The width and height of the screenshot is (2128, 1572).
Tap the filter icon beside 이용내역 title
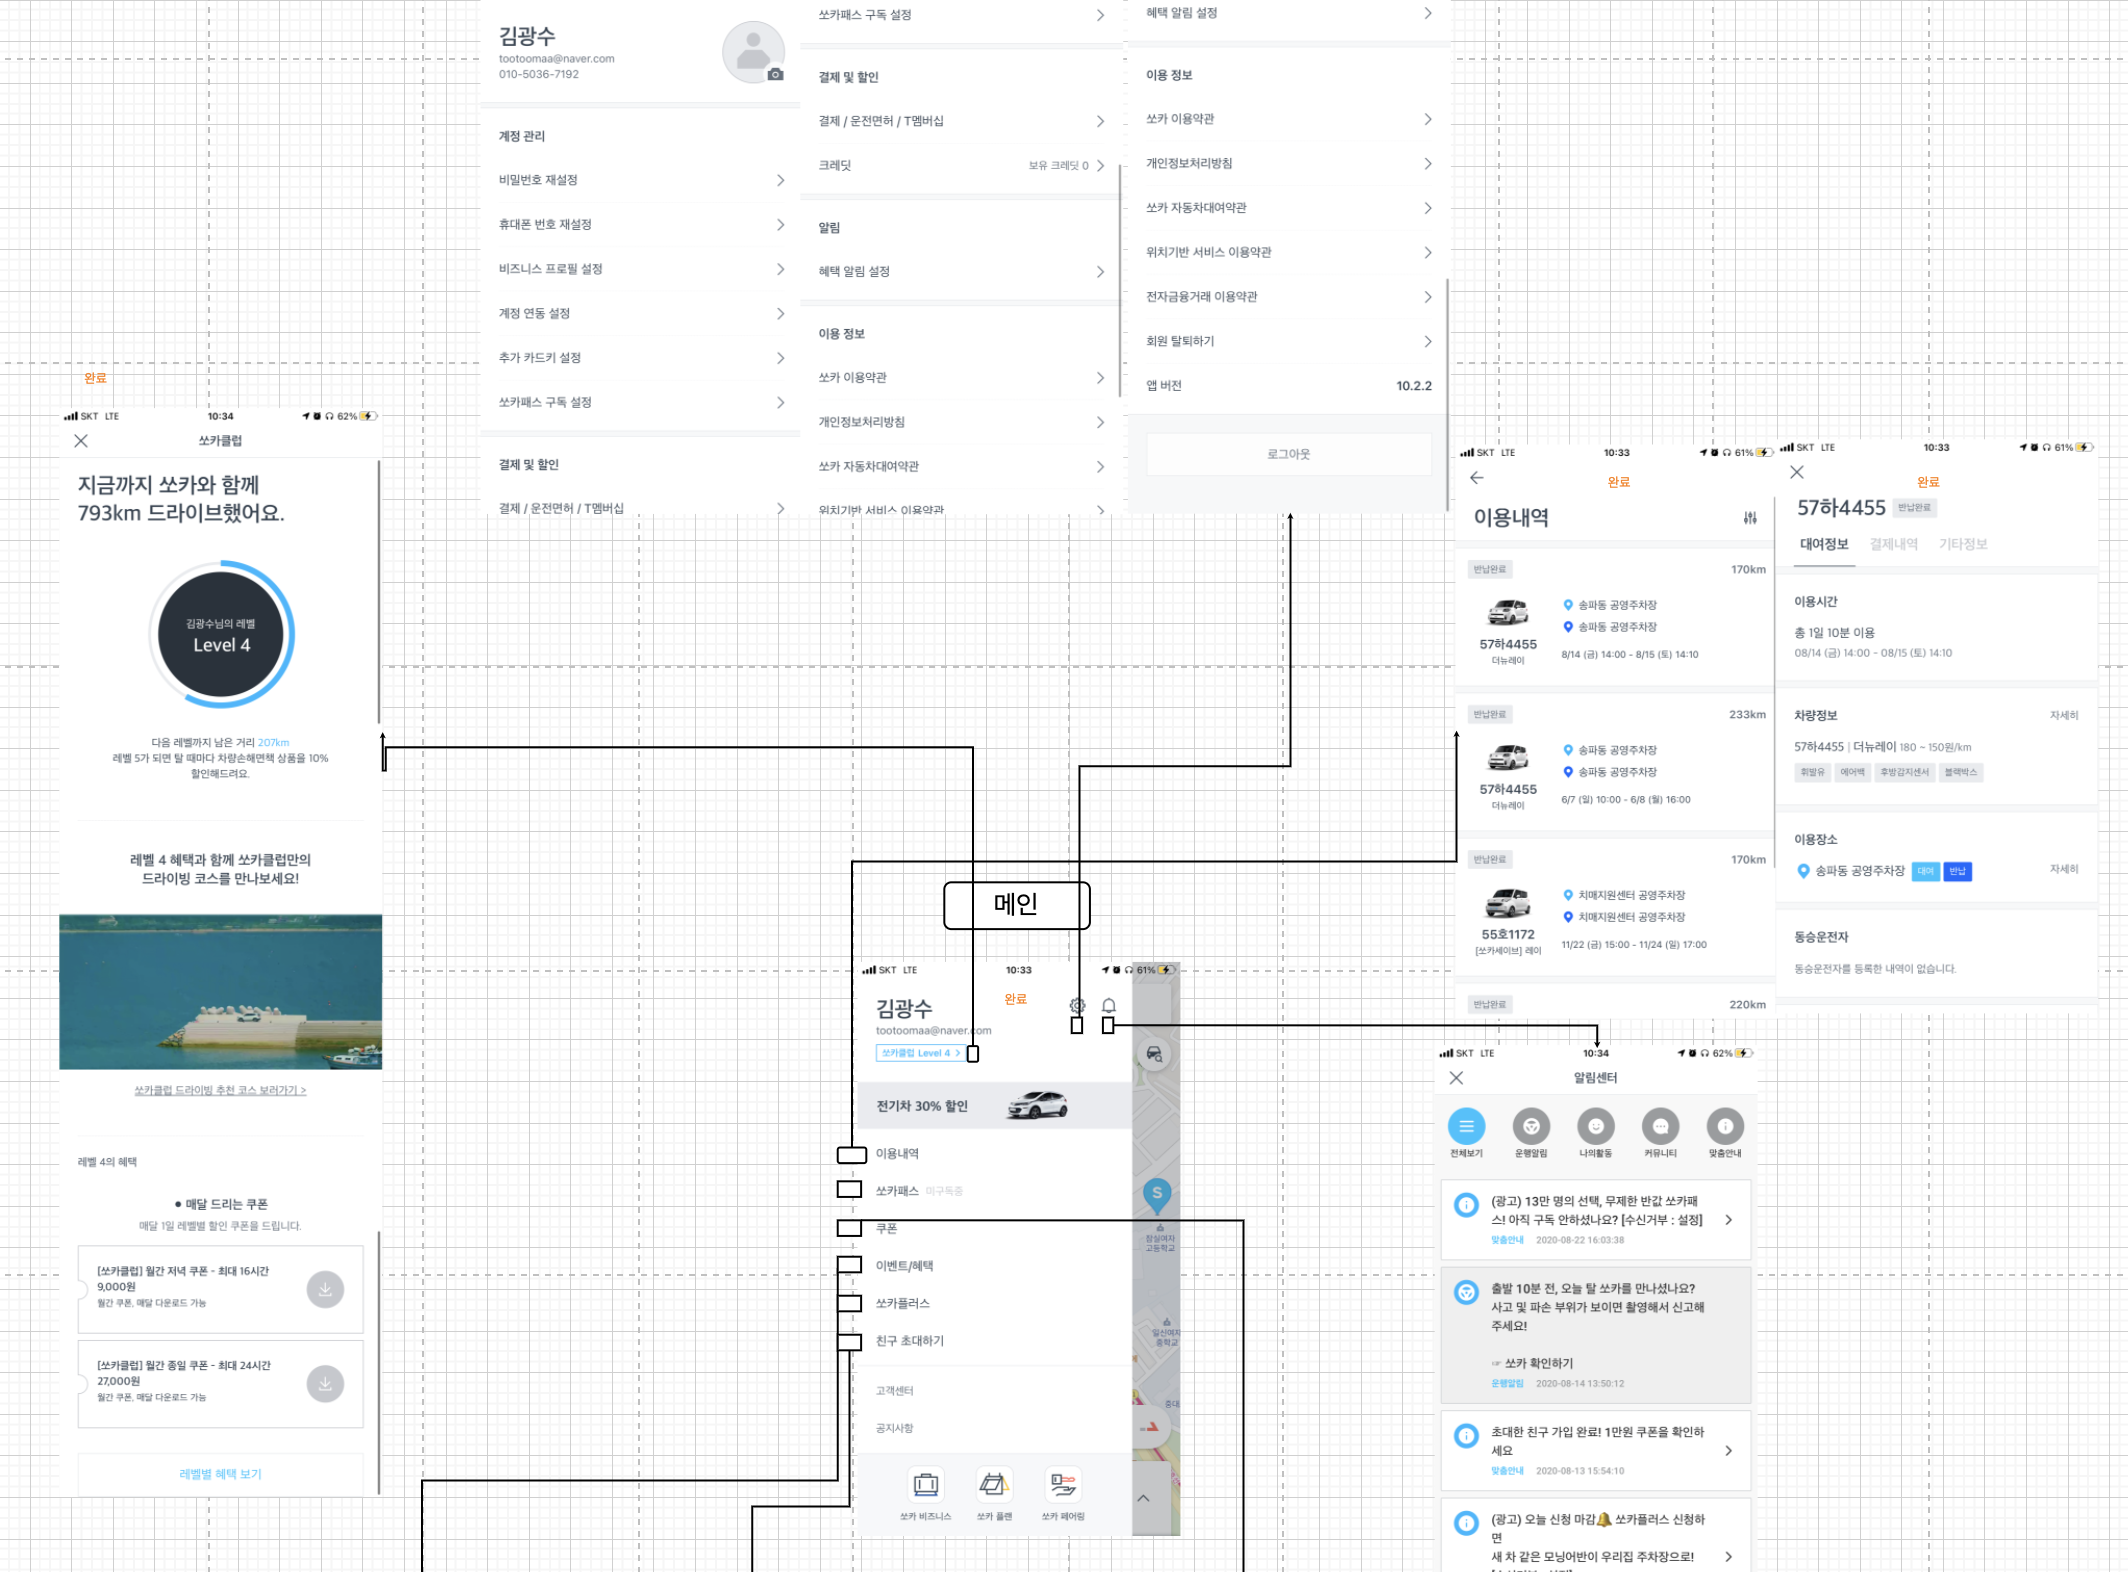click(1750, 518)
